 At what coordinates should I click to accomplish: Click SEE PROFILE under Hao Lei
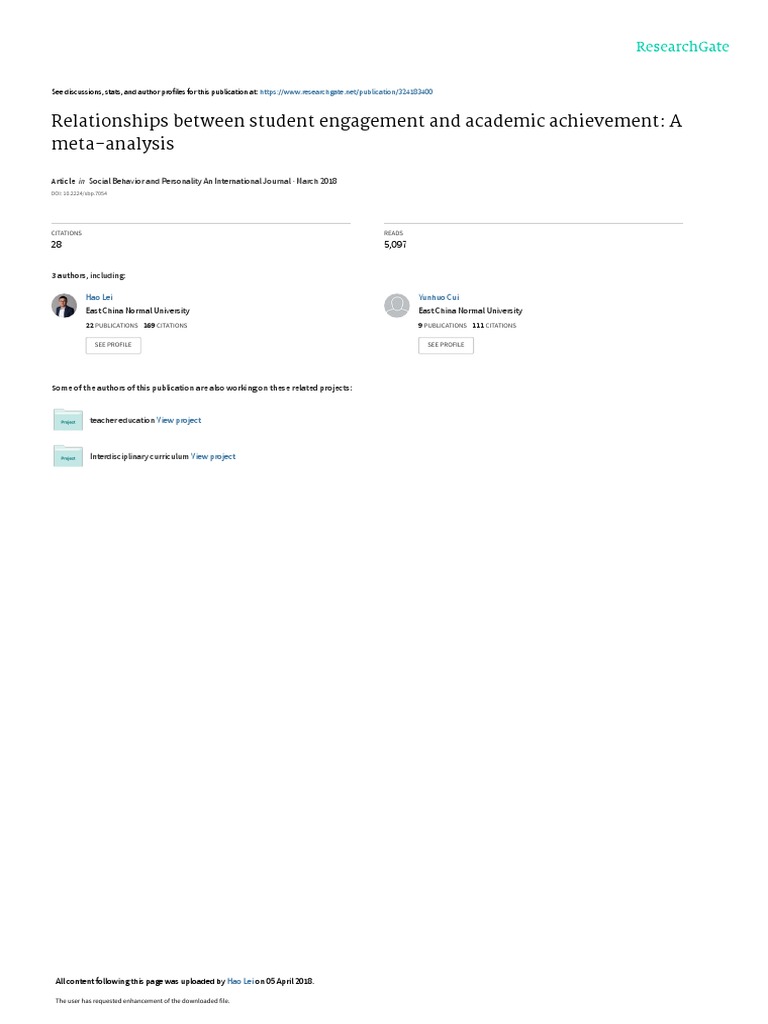[113, 345]
